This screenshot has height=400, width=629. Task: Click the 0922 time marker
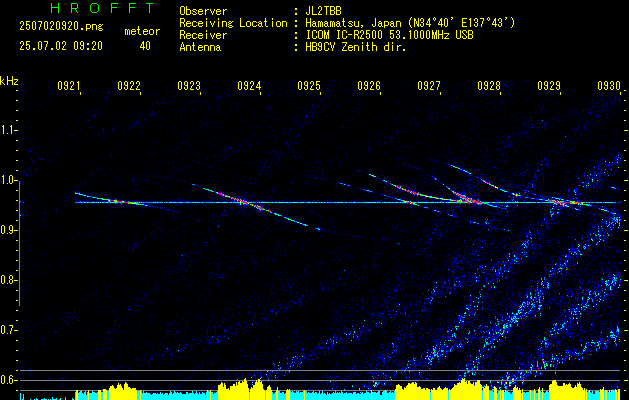[129, 86]
